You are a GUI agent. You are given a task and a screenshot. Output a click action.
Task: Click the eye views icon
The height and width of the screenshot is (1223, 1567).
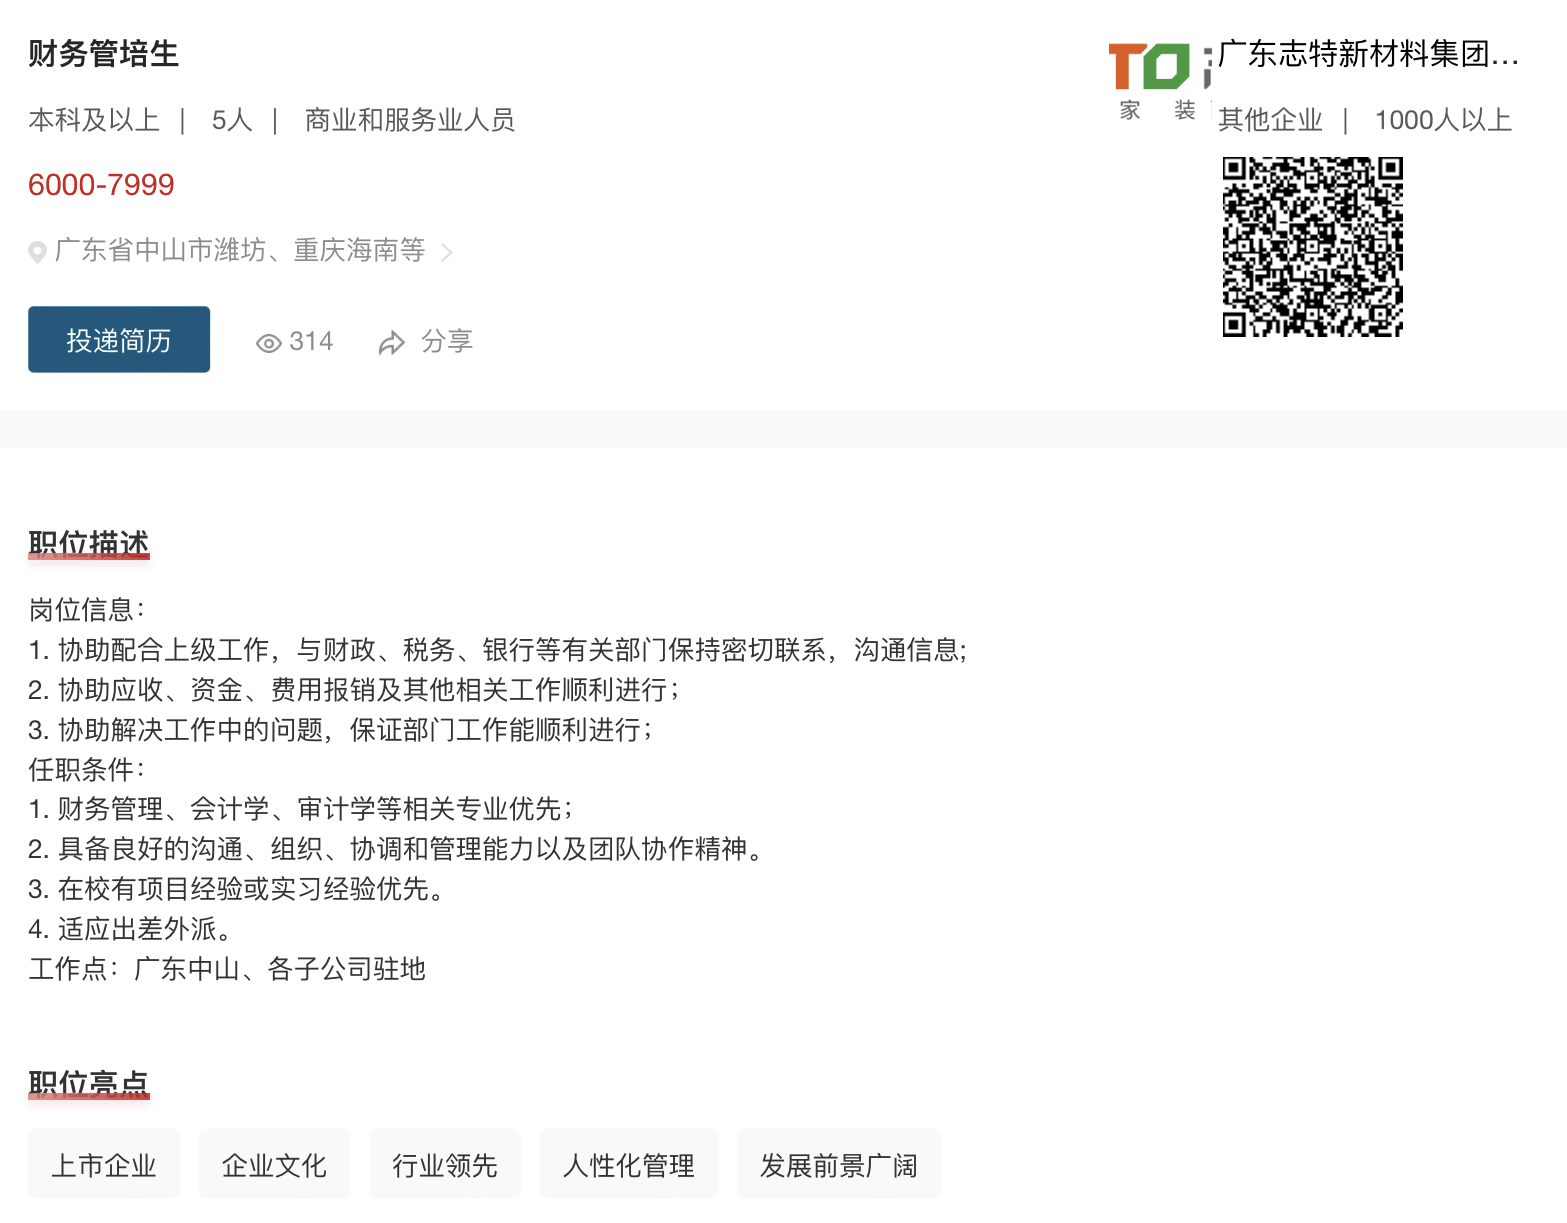click(268, 343)
